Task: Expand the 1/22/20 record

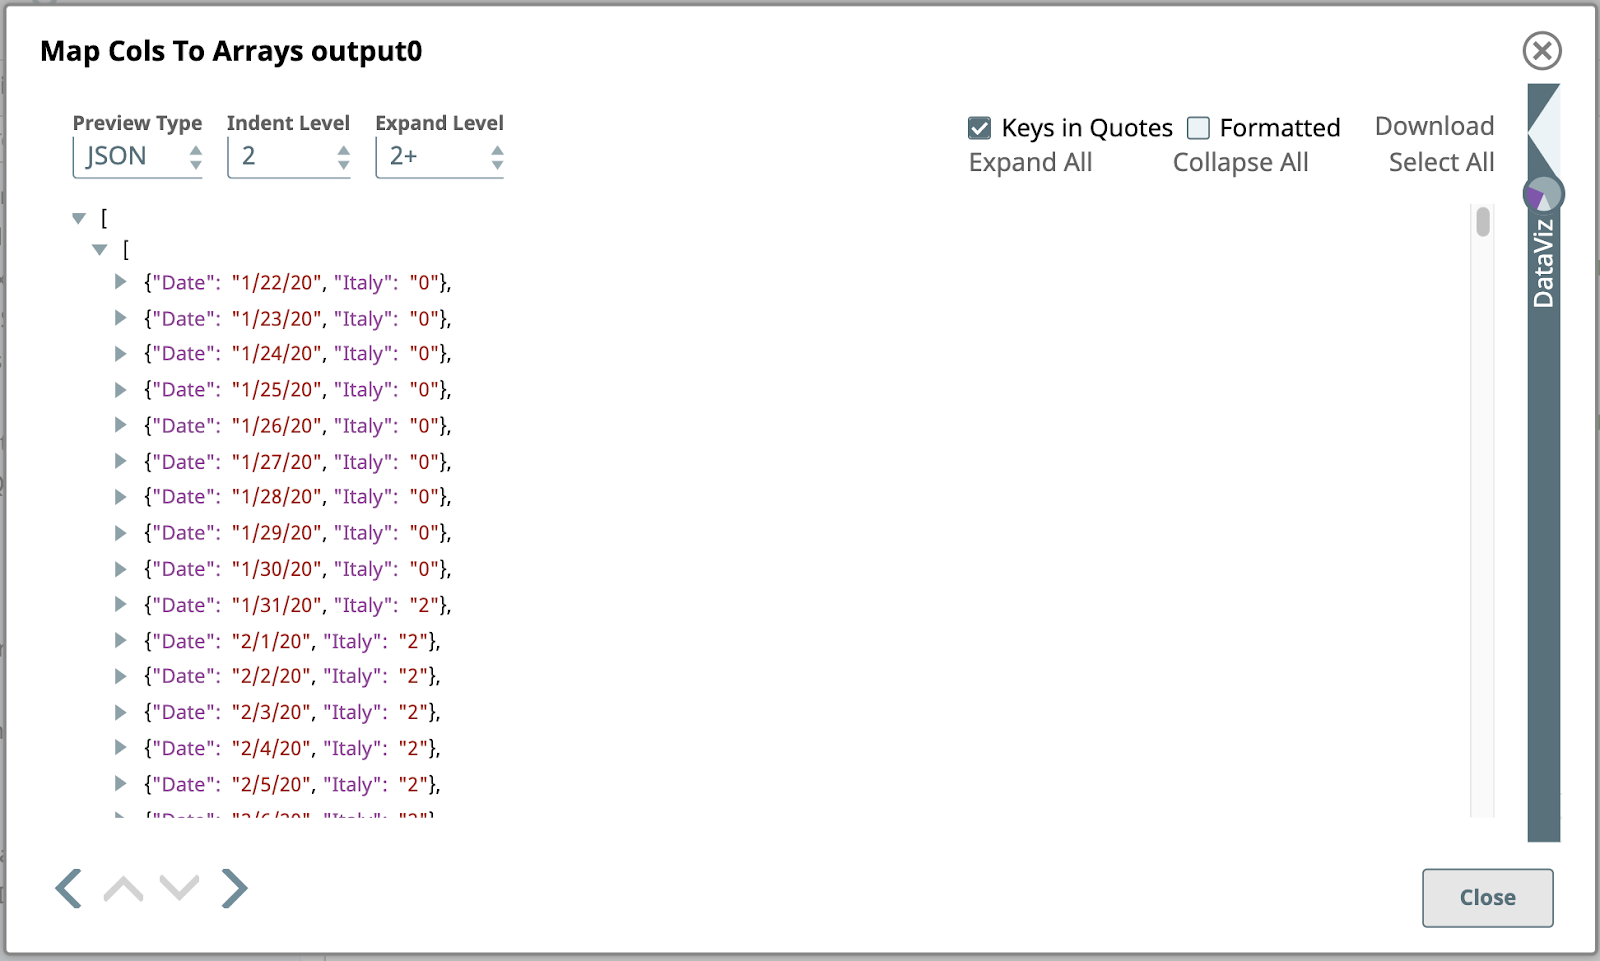Action: click(x=120, y=282)
